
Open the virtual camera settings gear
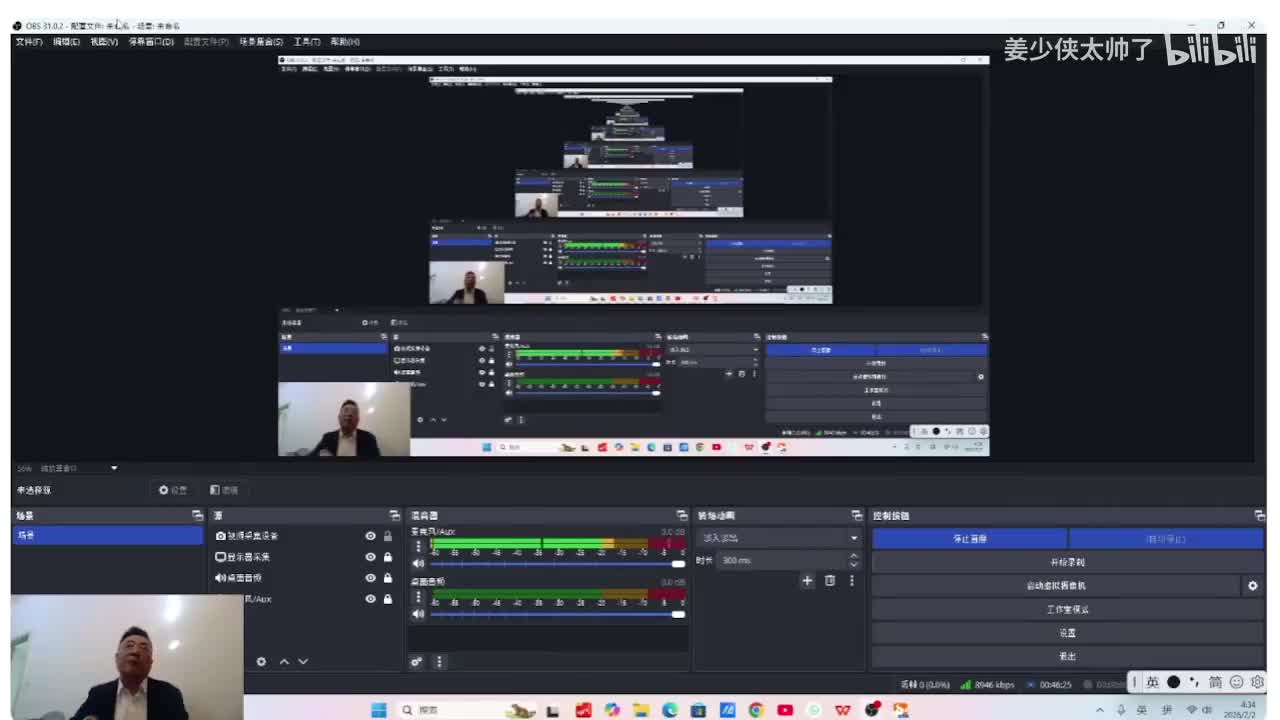pos(1253,586)
